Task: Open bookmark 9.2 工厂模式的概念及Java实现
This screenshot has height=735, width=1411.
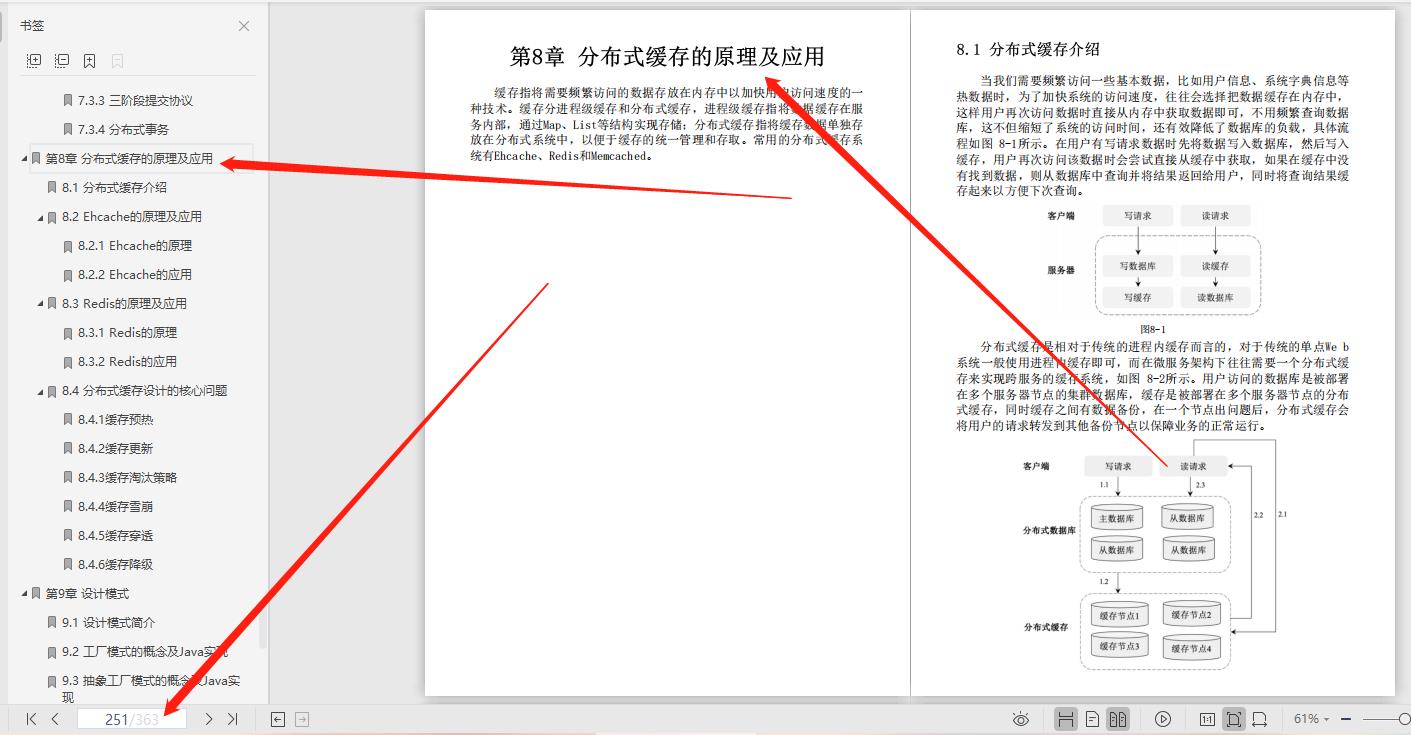Action: [x=145, y=651]
